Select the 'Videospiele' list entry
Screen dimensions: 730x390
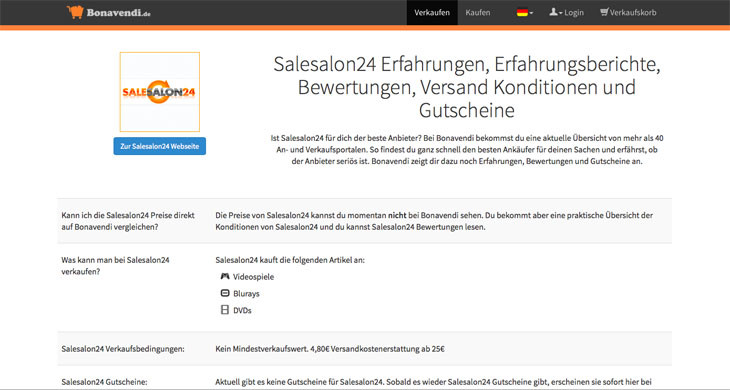(247, 276)
